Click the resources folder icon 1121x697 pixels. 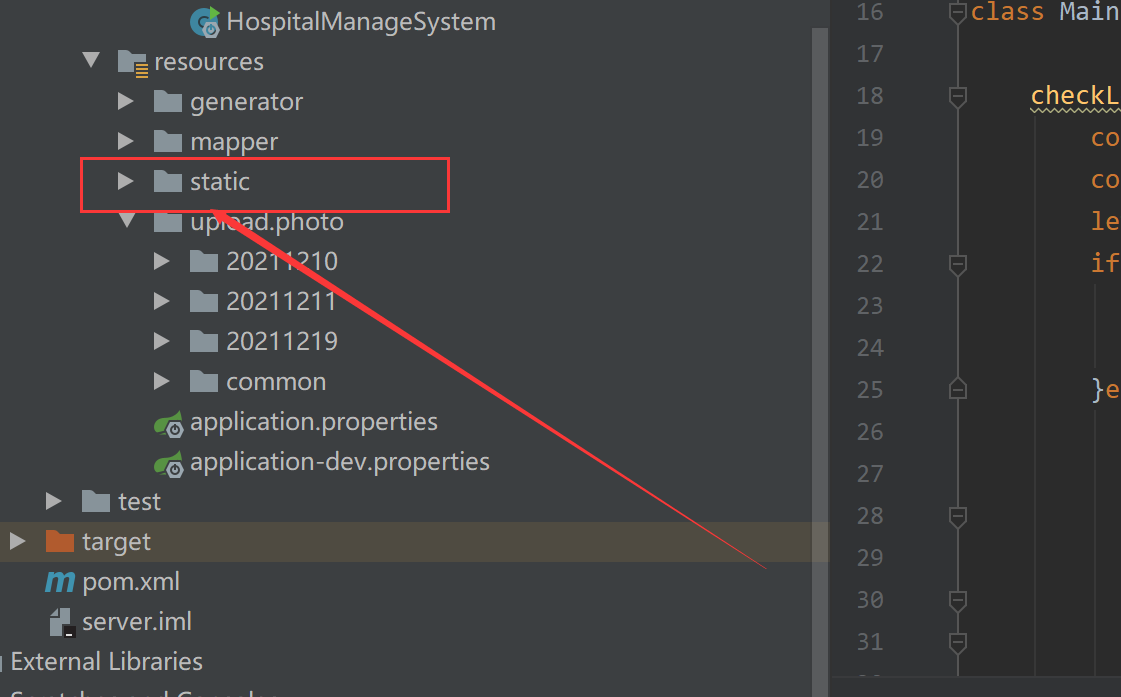click(132, 61)
